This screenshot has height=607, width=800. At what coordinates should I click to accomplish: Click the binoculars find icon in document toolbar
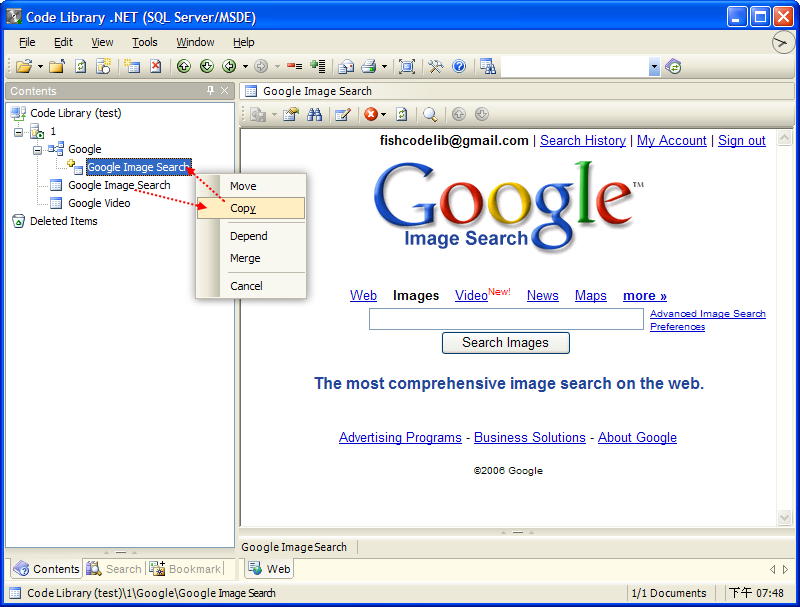pyautogui.click(x=314, y=114)
